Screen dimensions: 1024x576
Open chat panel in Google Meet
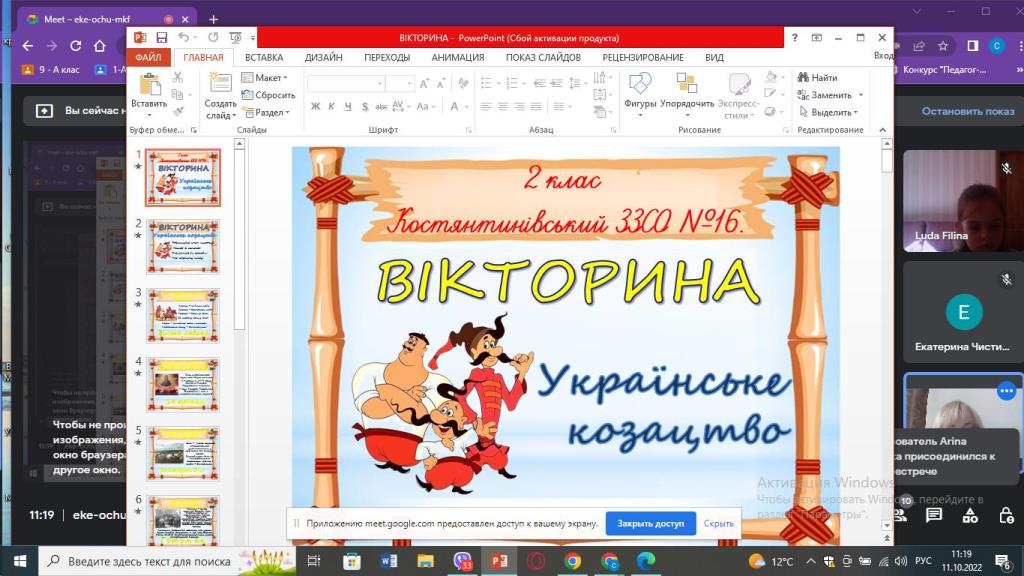934,515
